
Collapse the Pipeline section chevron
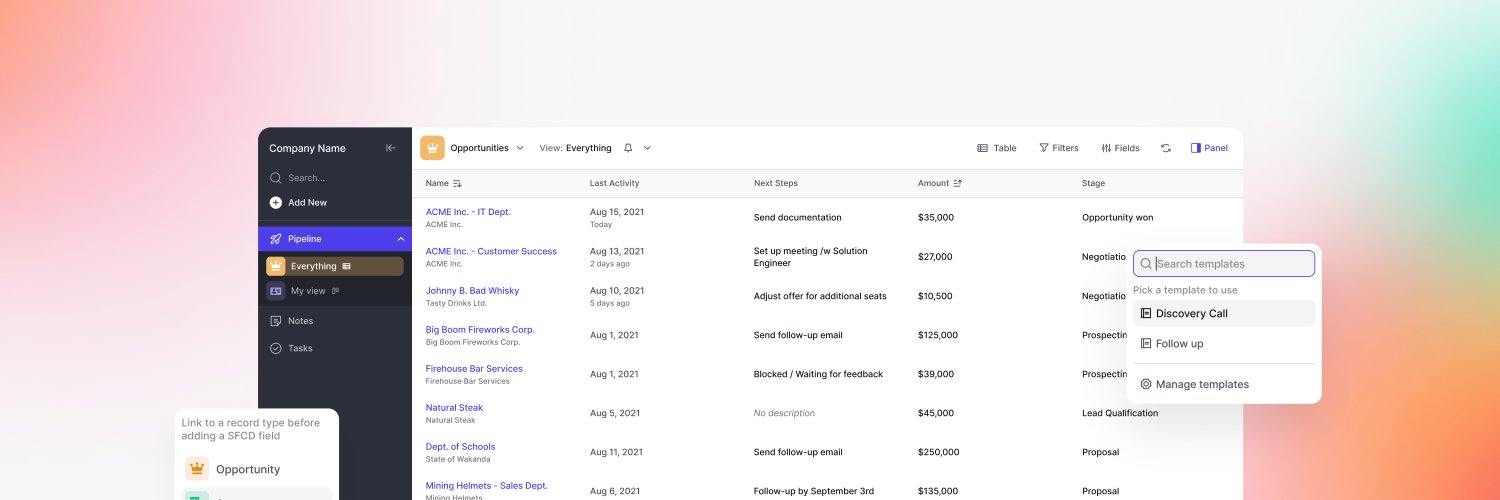coord(400,239)
